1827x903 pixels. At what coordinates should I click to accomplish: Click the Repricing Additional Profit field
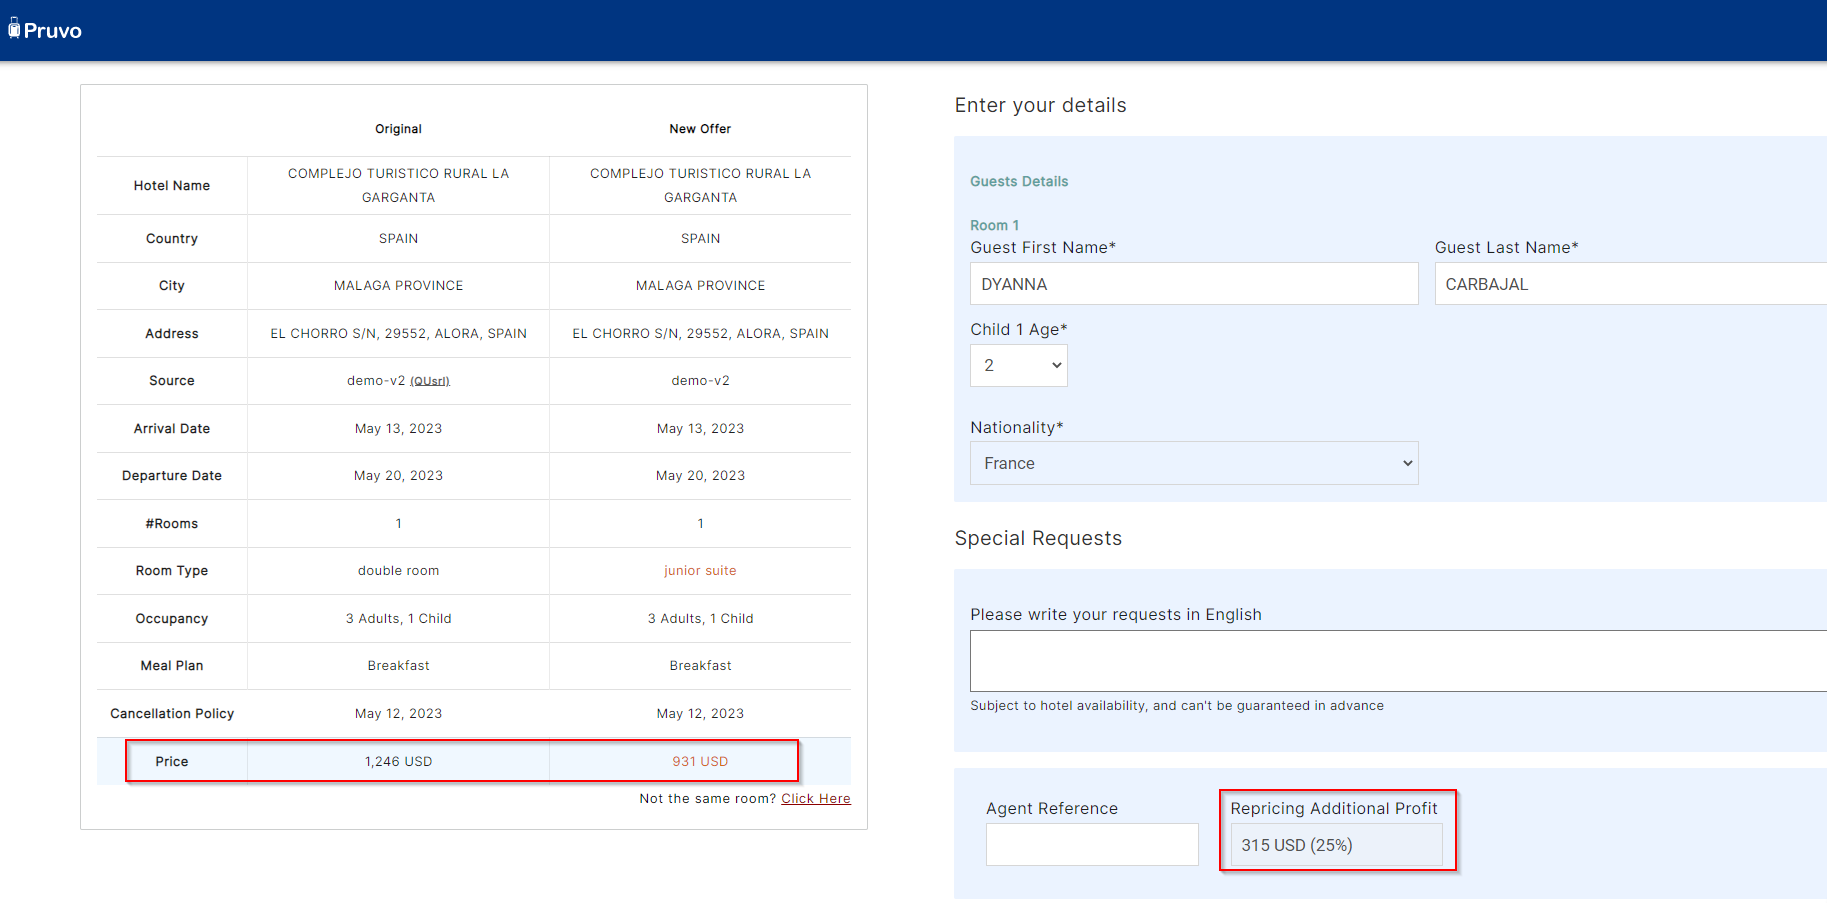[1336, 845]
